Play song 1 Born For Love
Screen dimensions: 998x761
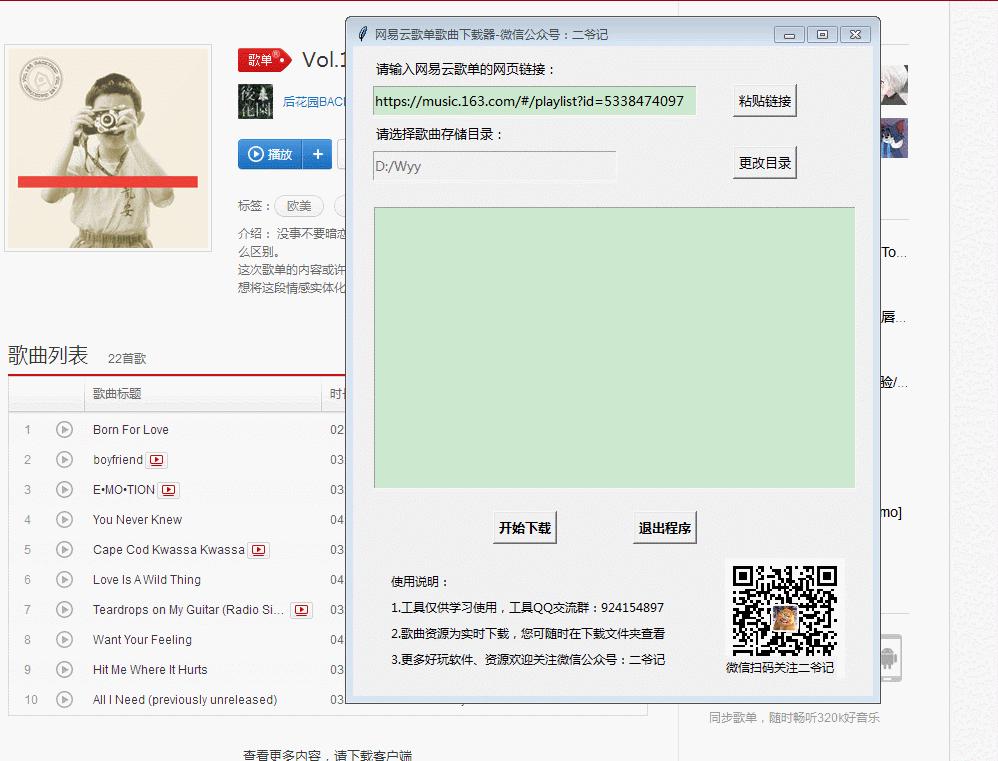click(x=64, y=429)
